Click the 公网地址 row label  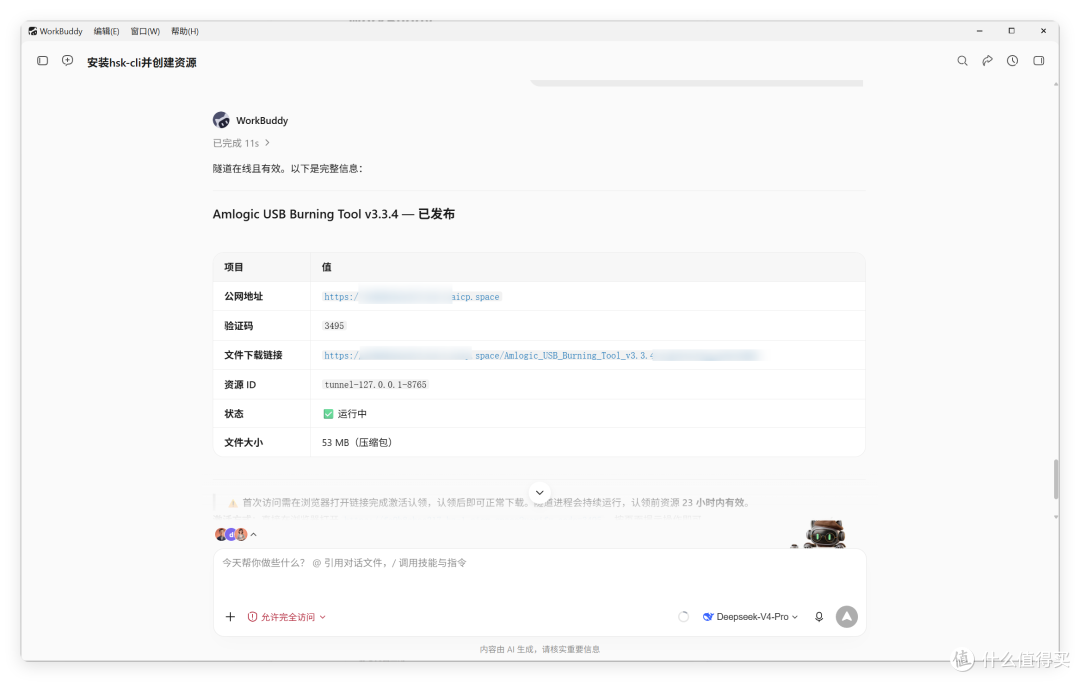pyautogui.click(x=243, y=296)
